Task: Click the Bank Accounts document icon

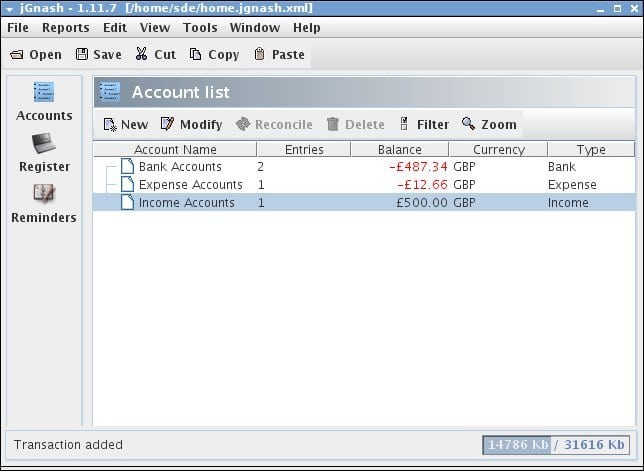Action: coord(127,166)
